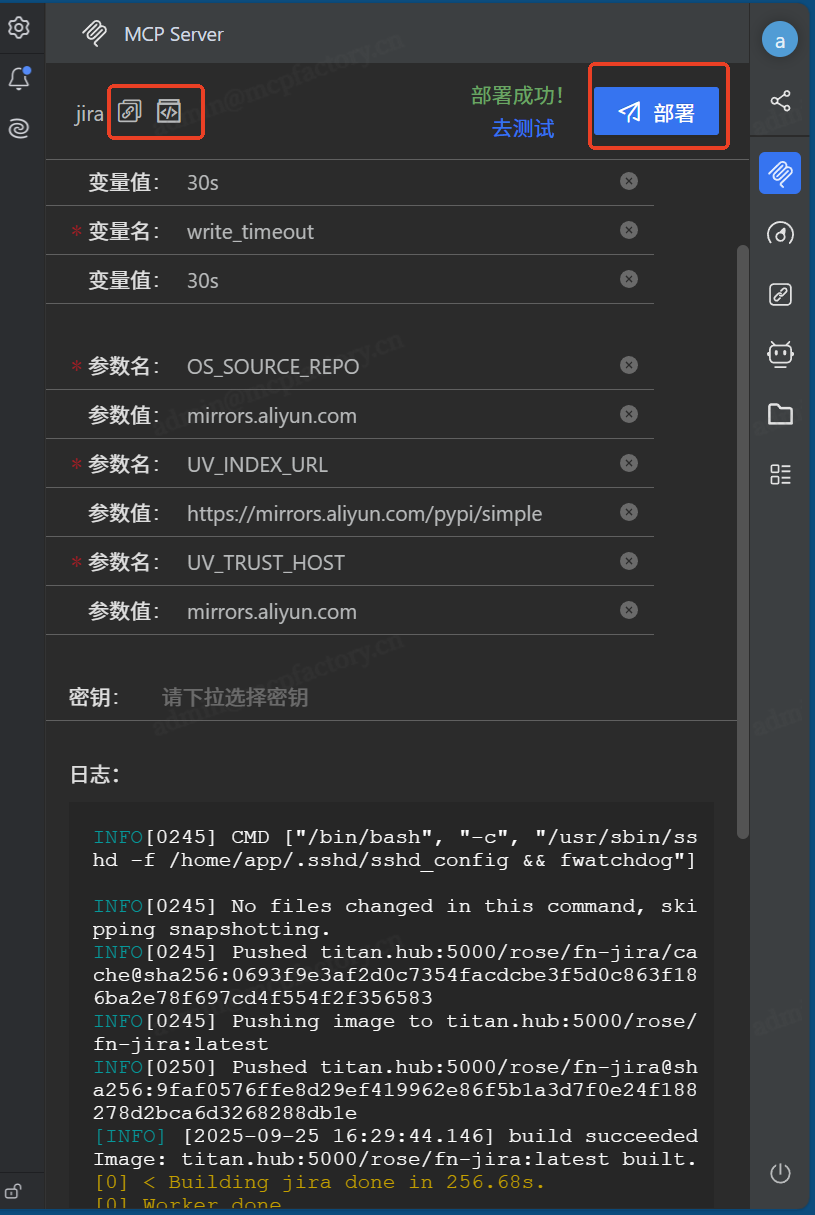This screenshot has width=815, height=1215.
Task: Follow the 去测试 link
Action: coord(522,129)
